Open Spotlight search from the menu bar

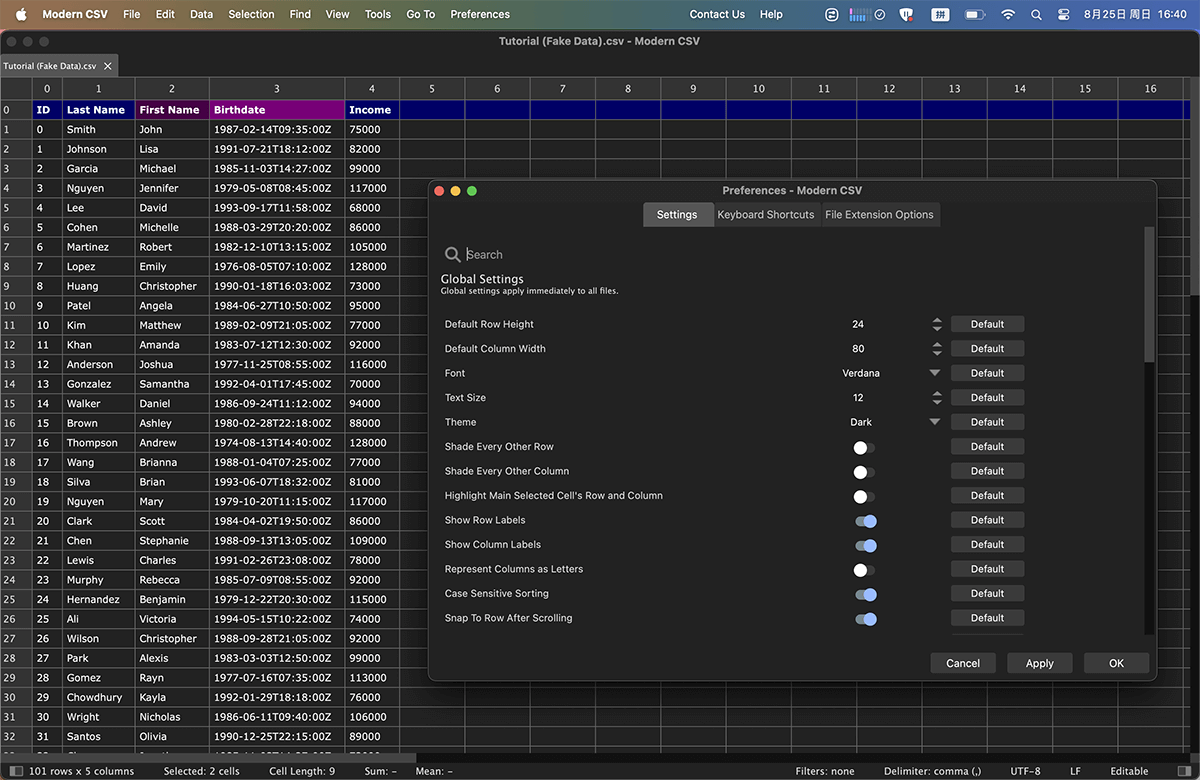[1036, 14]
